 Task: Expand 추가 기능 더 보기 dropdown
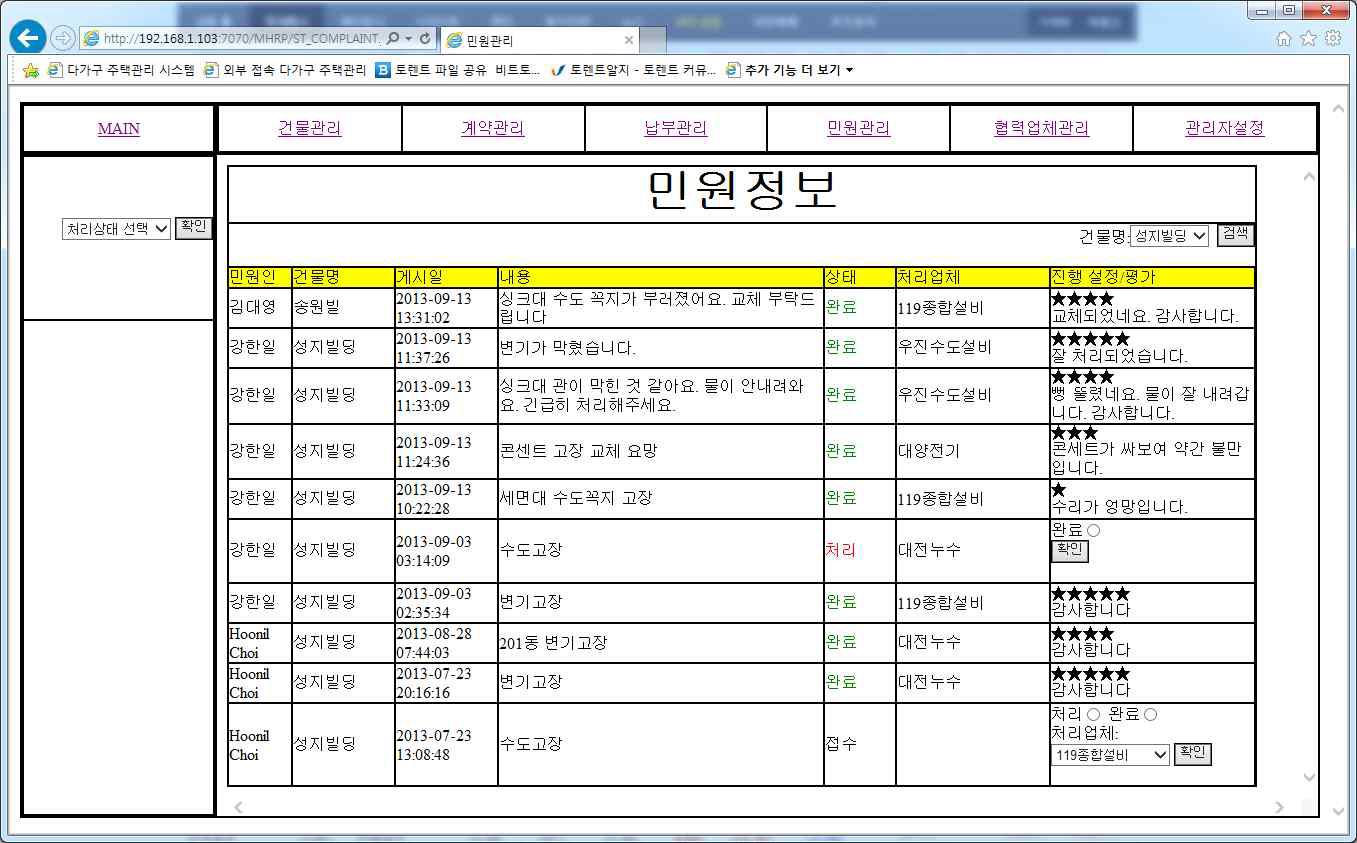pos(790,70)
